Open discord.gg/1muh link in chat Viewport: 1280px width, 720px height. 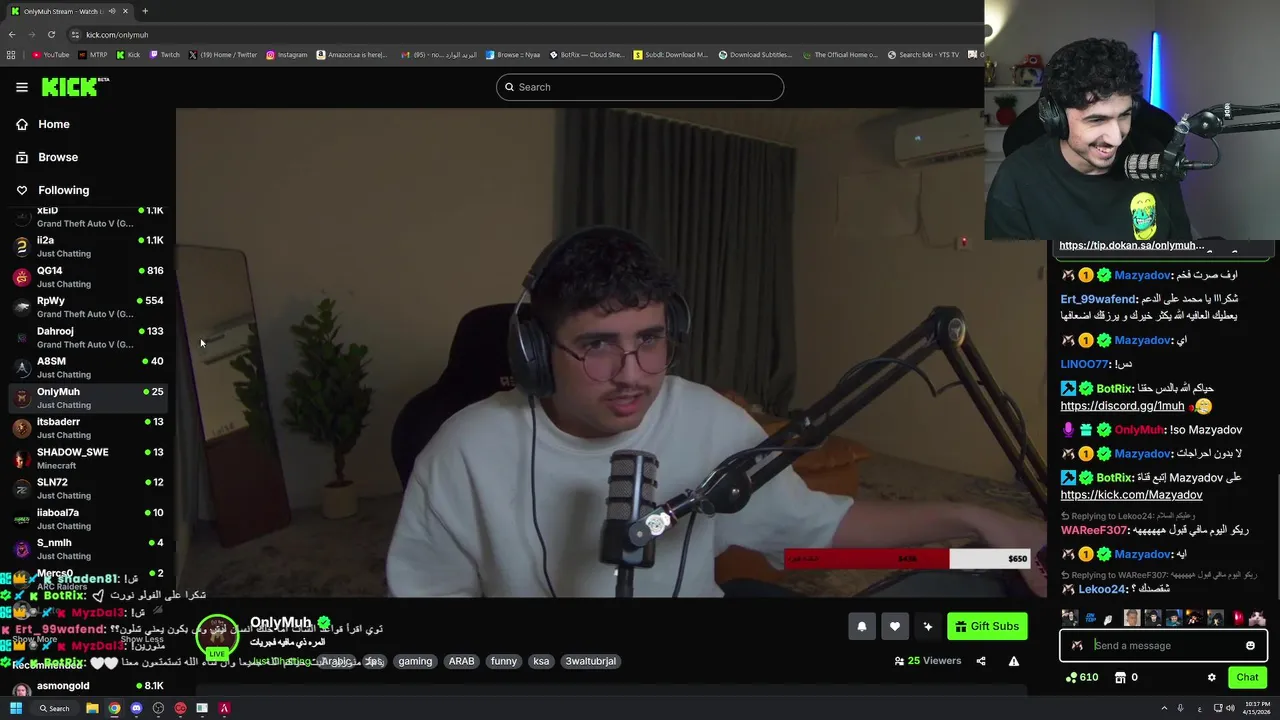pos(1122,406)
